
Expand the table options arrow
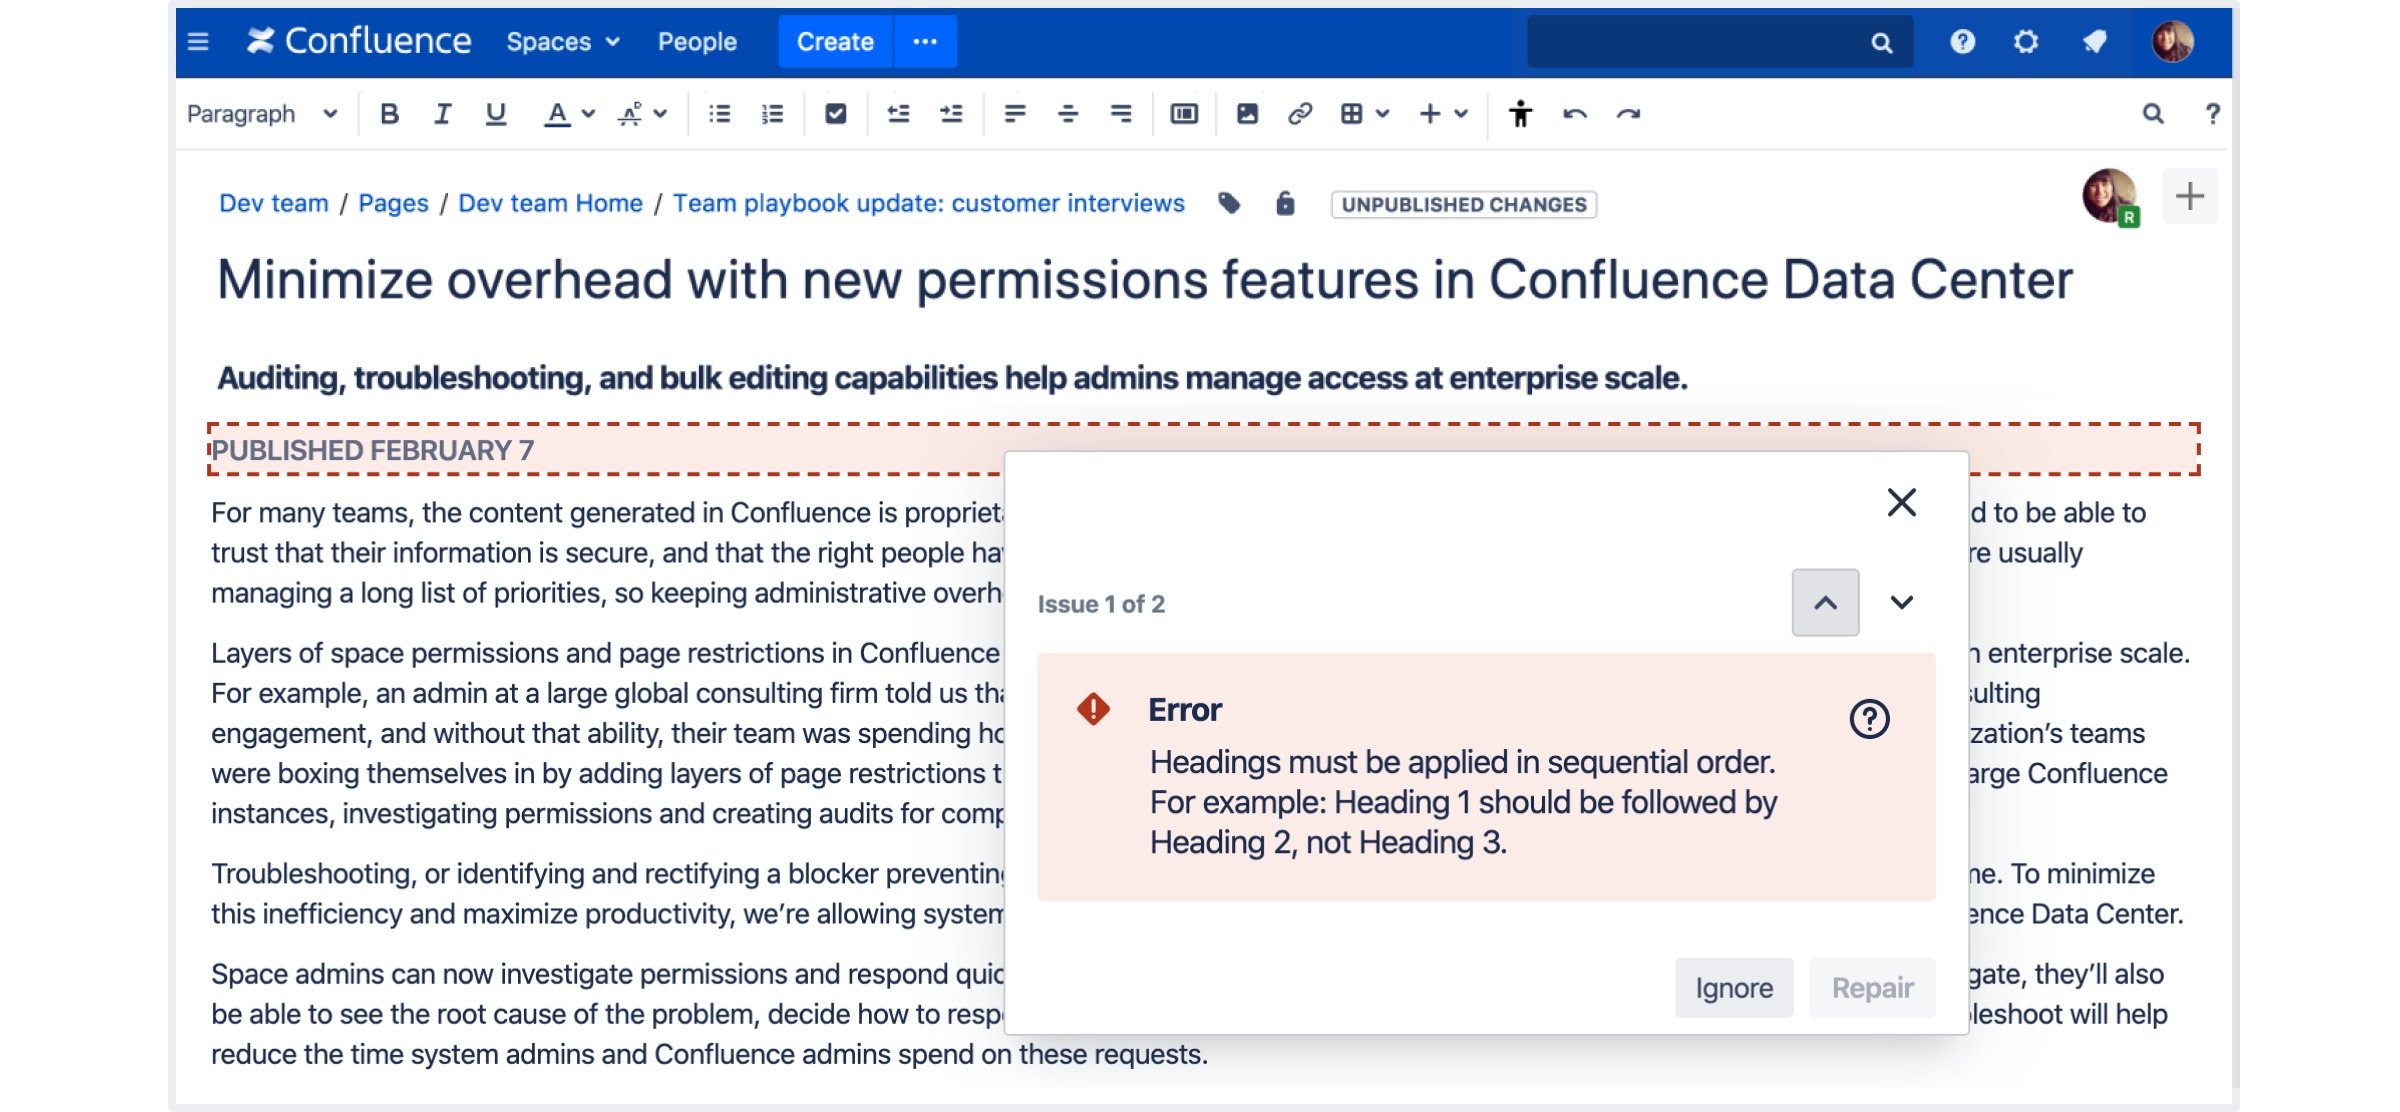point(1383,114)
